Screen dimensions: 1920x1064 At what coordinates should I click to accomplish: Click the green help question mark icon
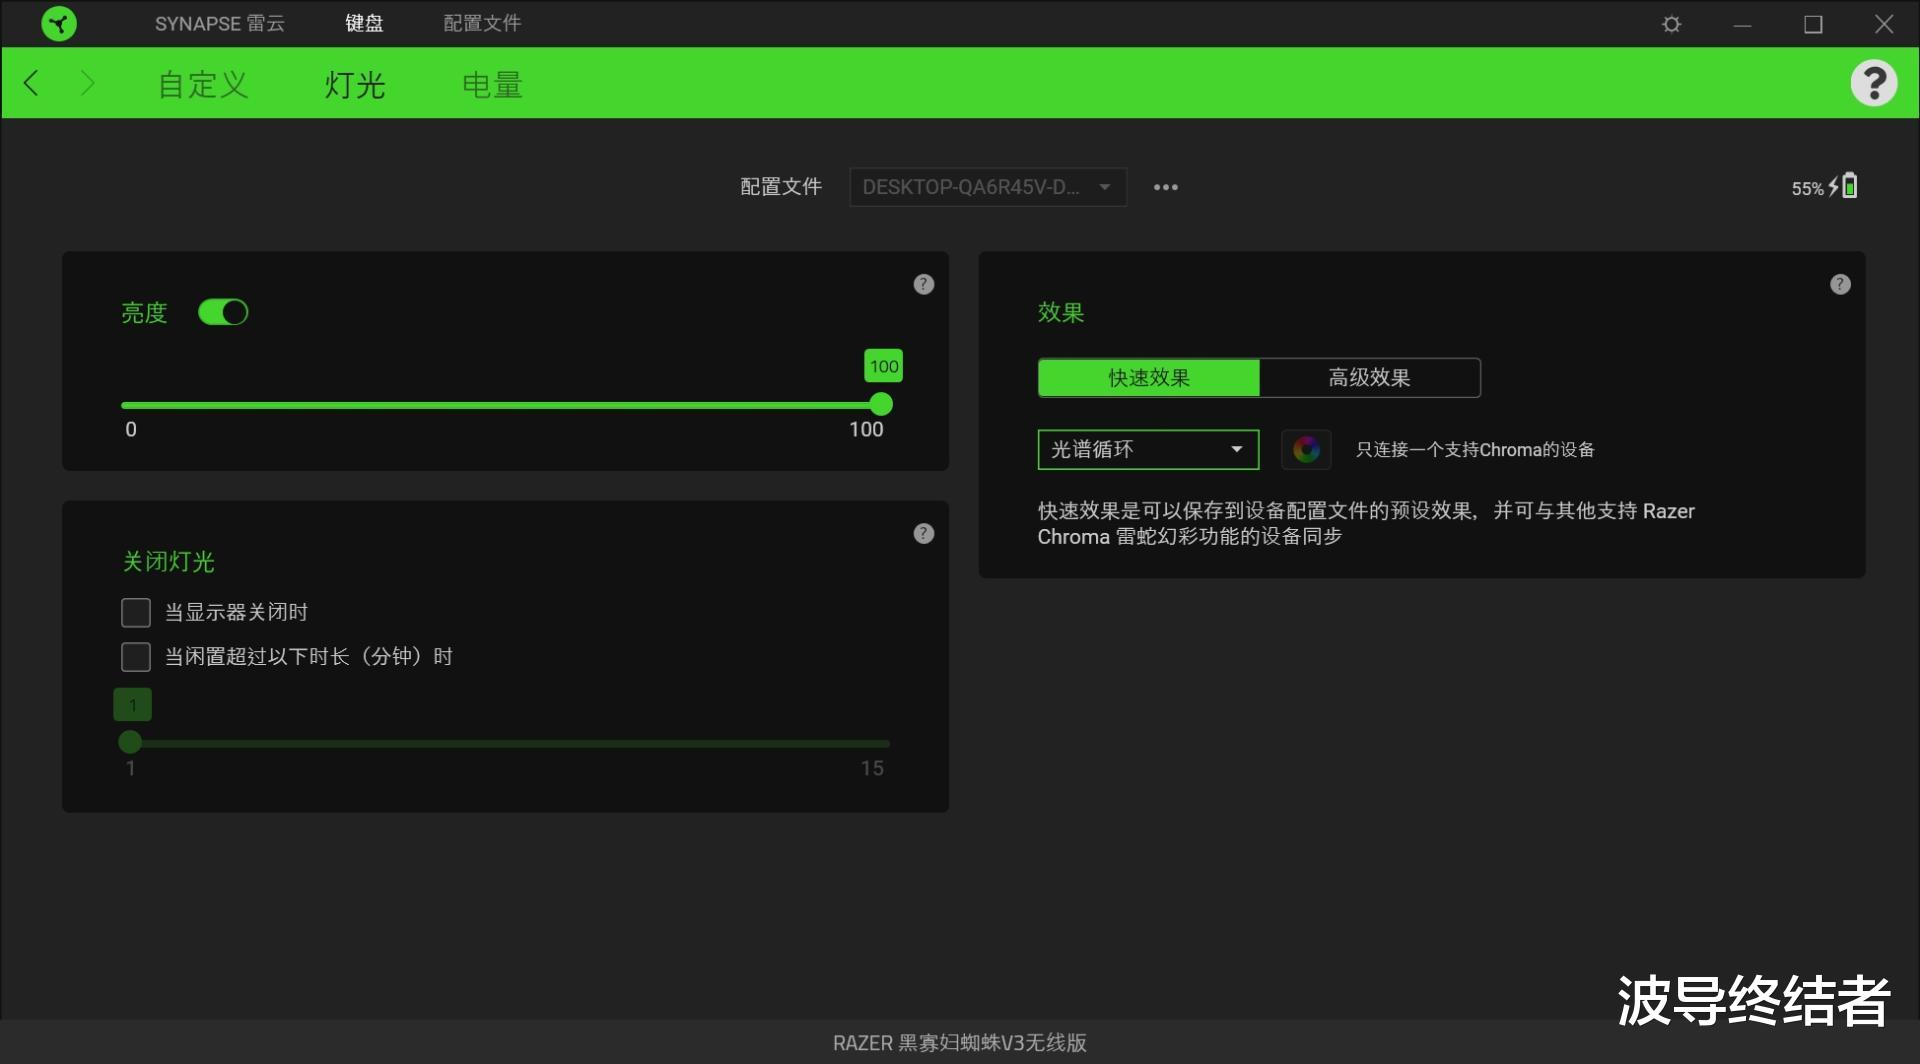click(1875, 82)
